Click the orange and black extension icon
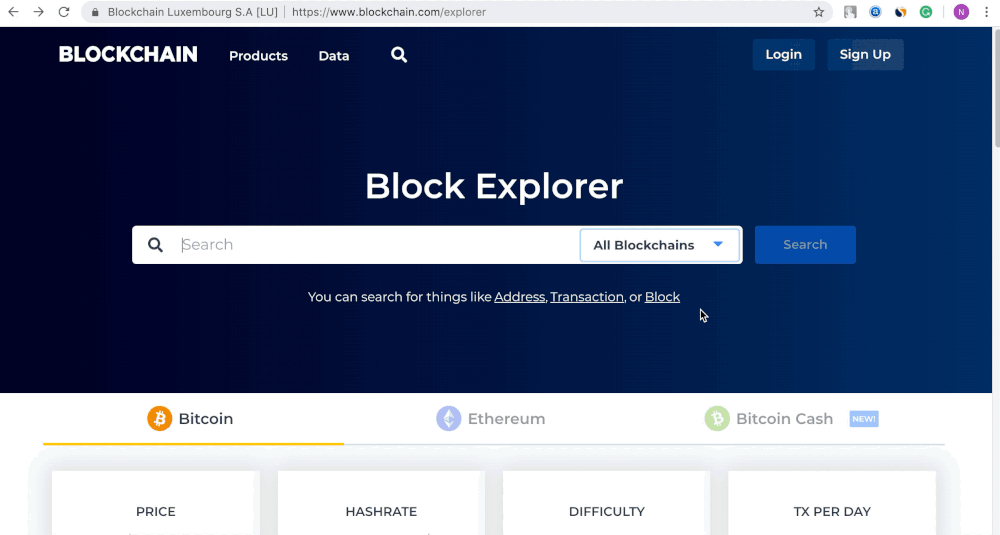Screen dimensions: 1000x535 [901, 12]
